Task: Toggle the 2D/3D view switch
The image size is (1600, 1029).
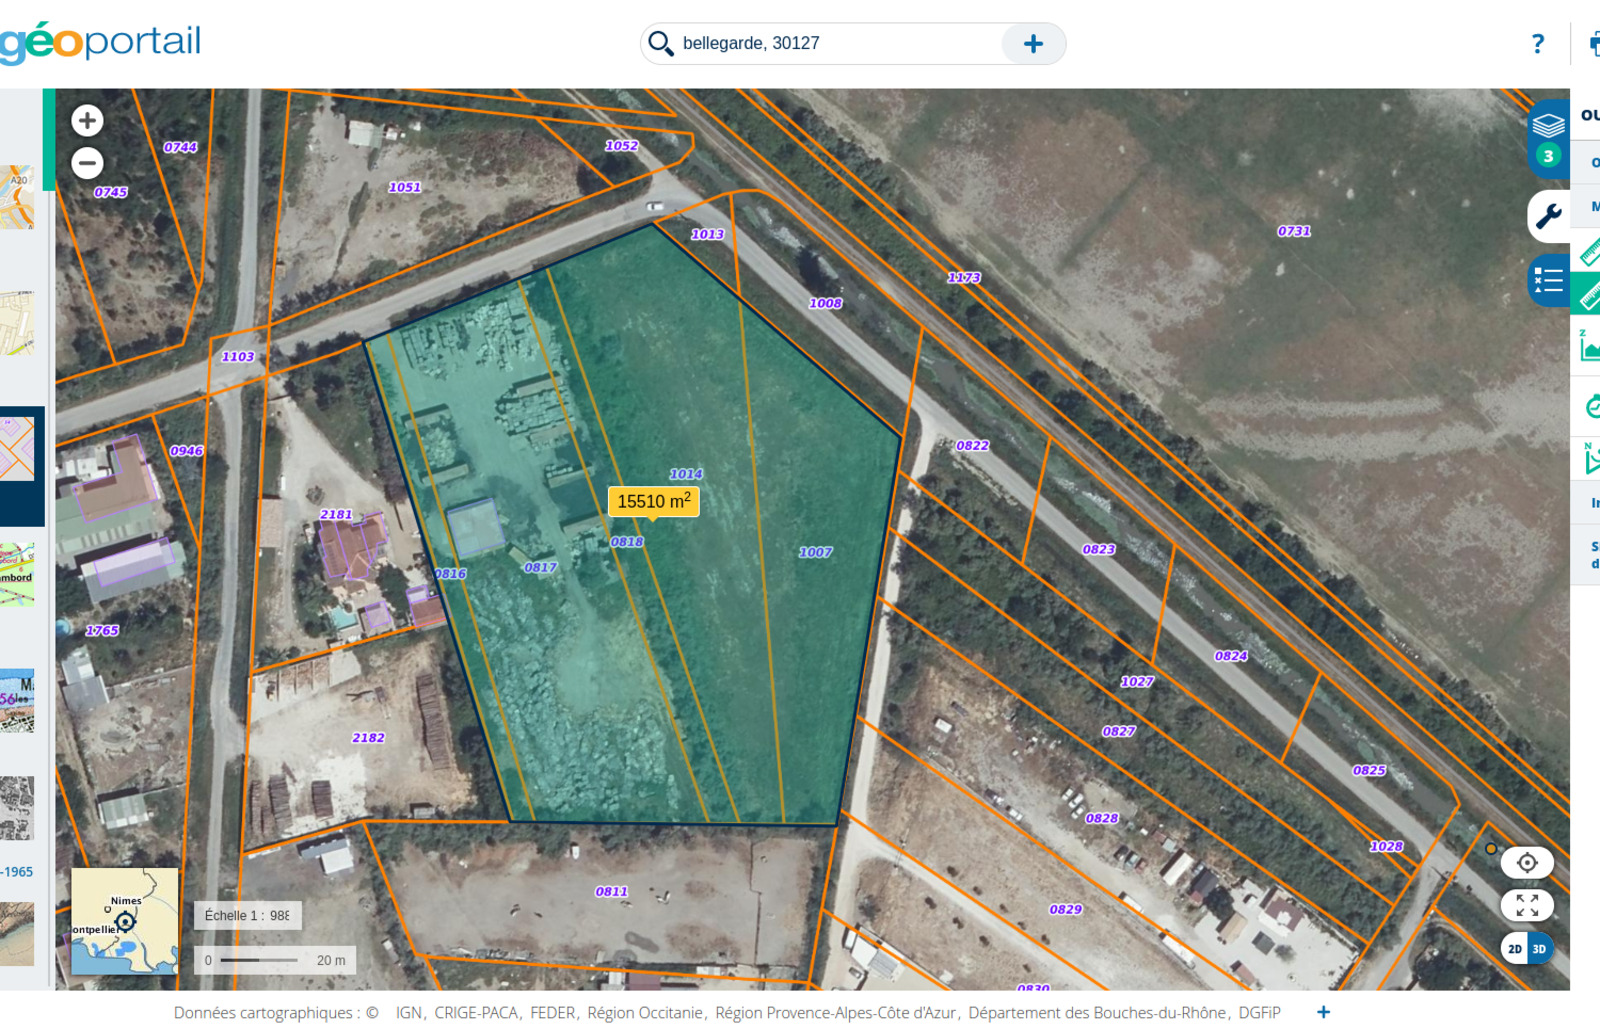Action: (1526, 949)
